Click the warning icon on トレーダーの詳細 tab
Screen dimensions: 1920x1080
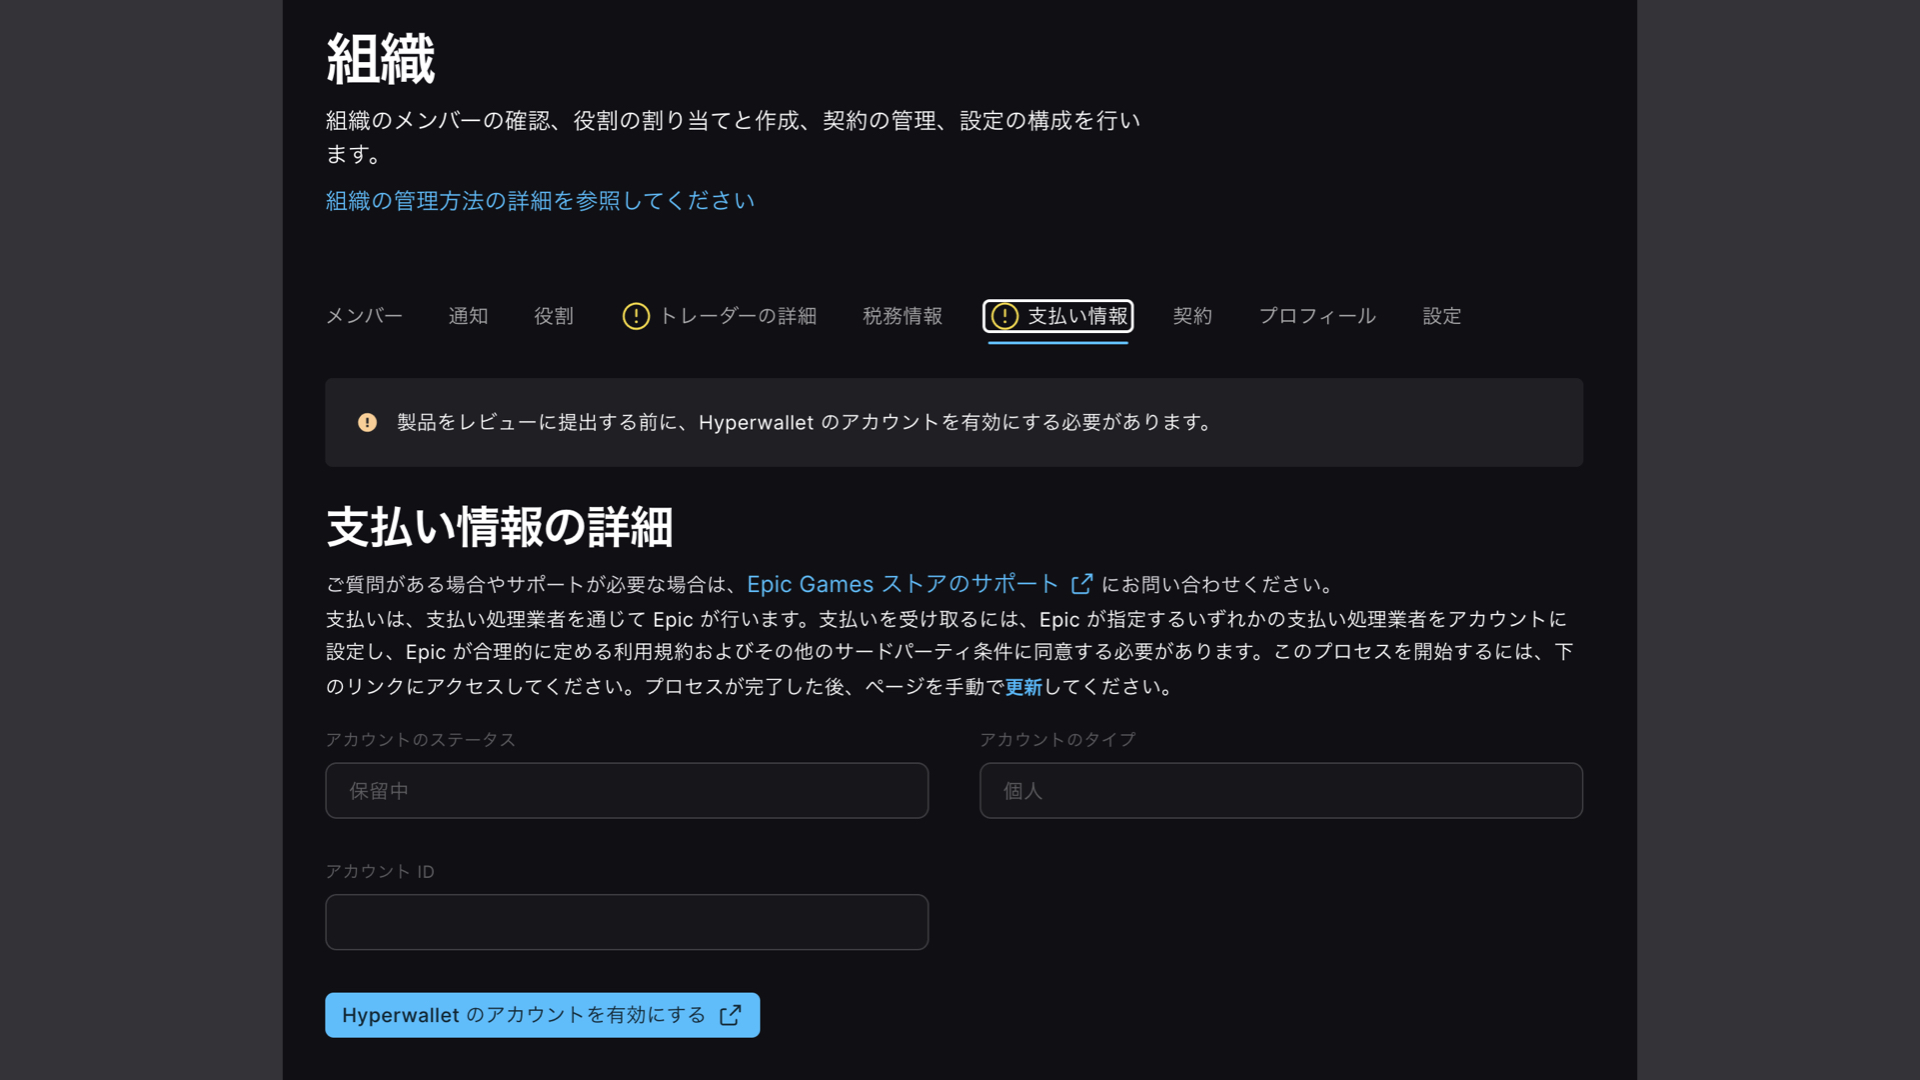636,316
